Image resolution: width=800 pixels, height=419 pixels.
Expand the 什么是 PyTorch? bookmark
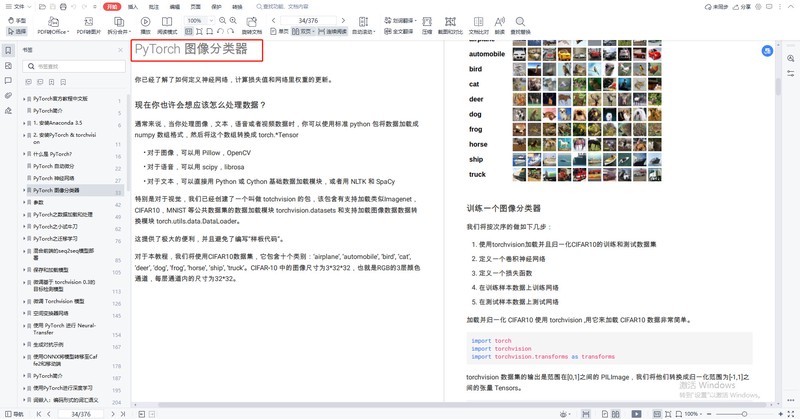click(24, 154)
